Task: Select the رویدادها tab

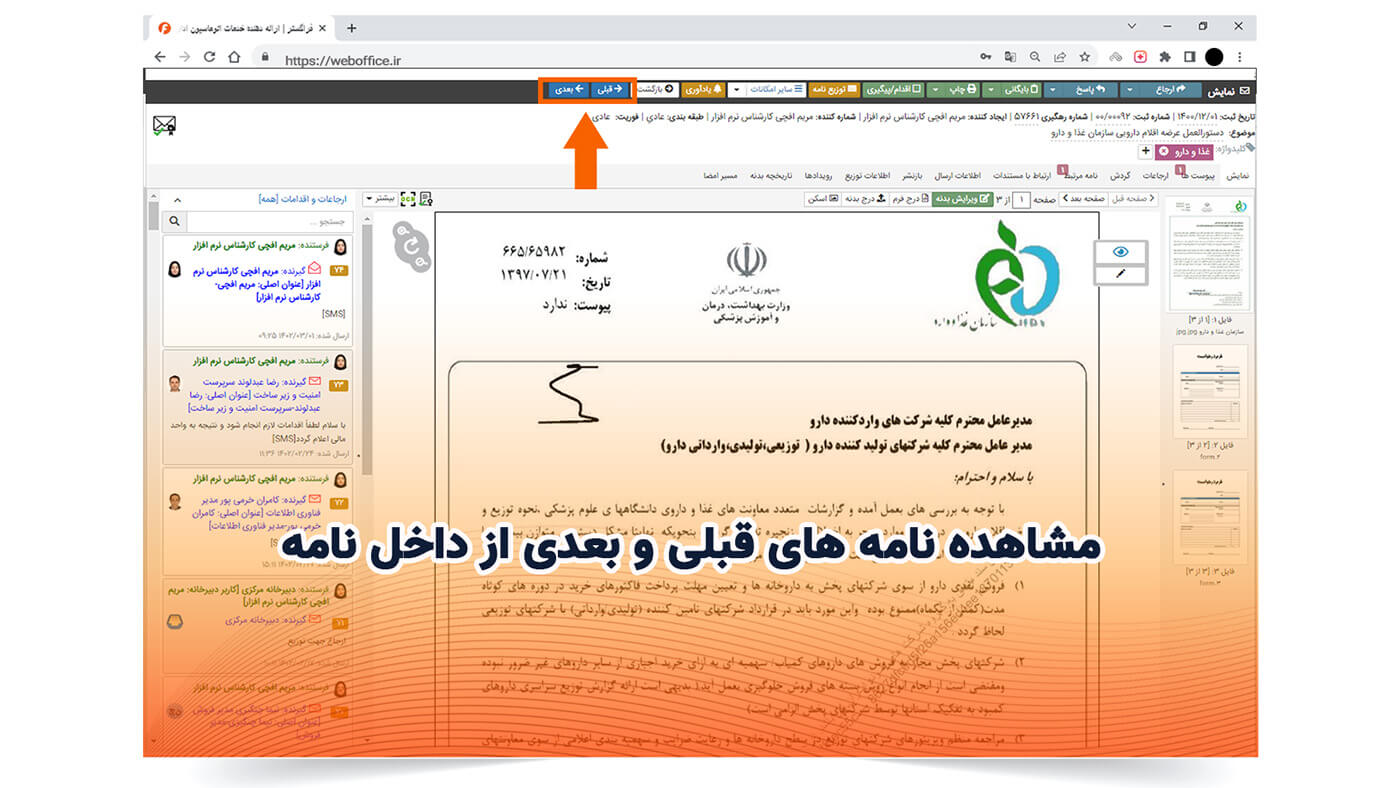Action: [x=818, y=176]
